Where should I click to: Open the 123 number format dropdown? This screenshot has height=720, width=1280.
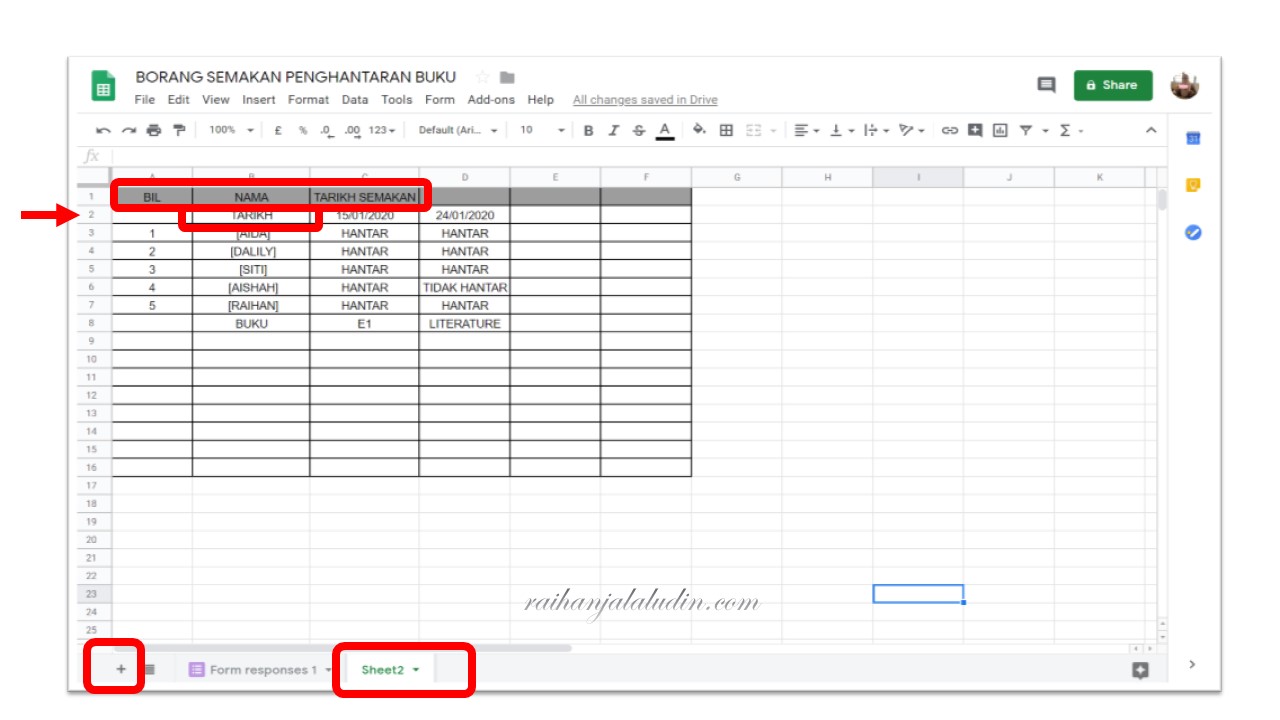[382, 130]
